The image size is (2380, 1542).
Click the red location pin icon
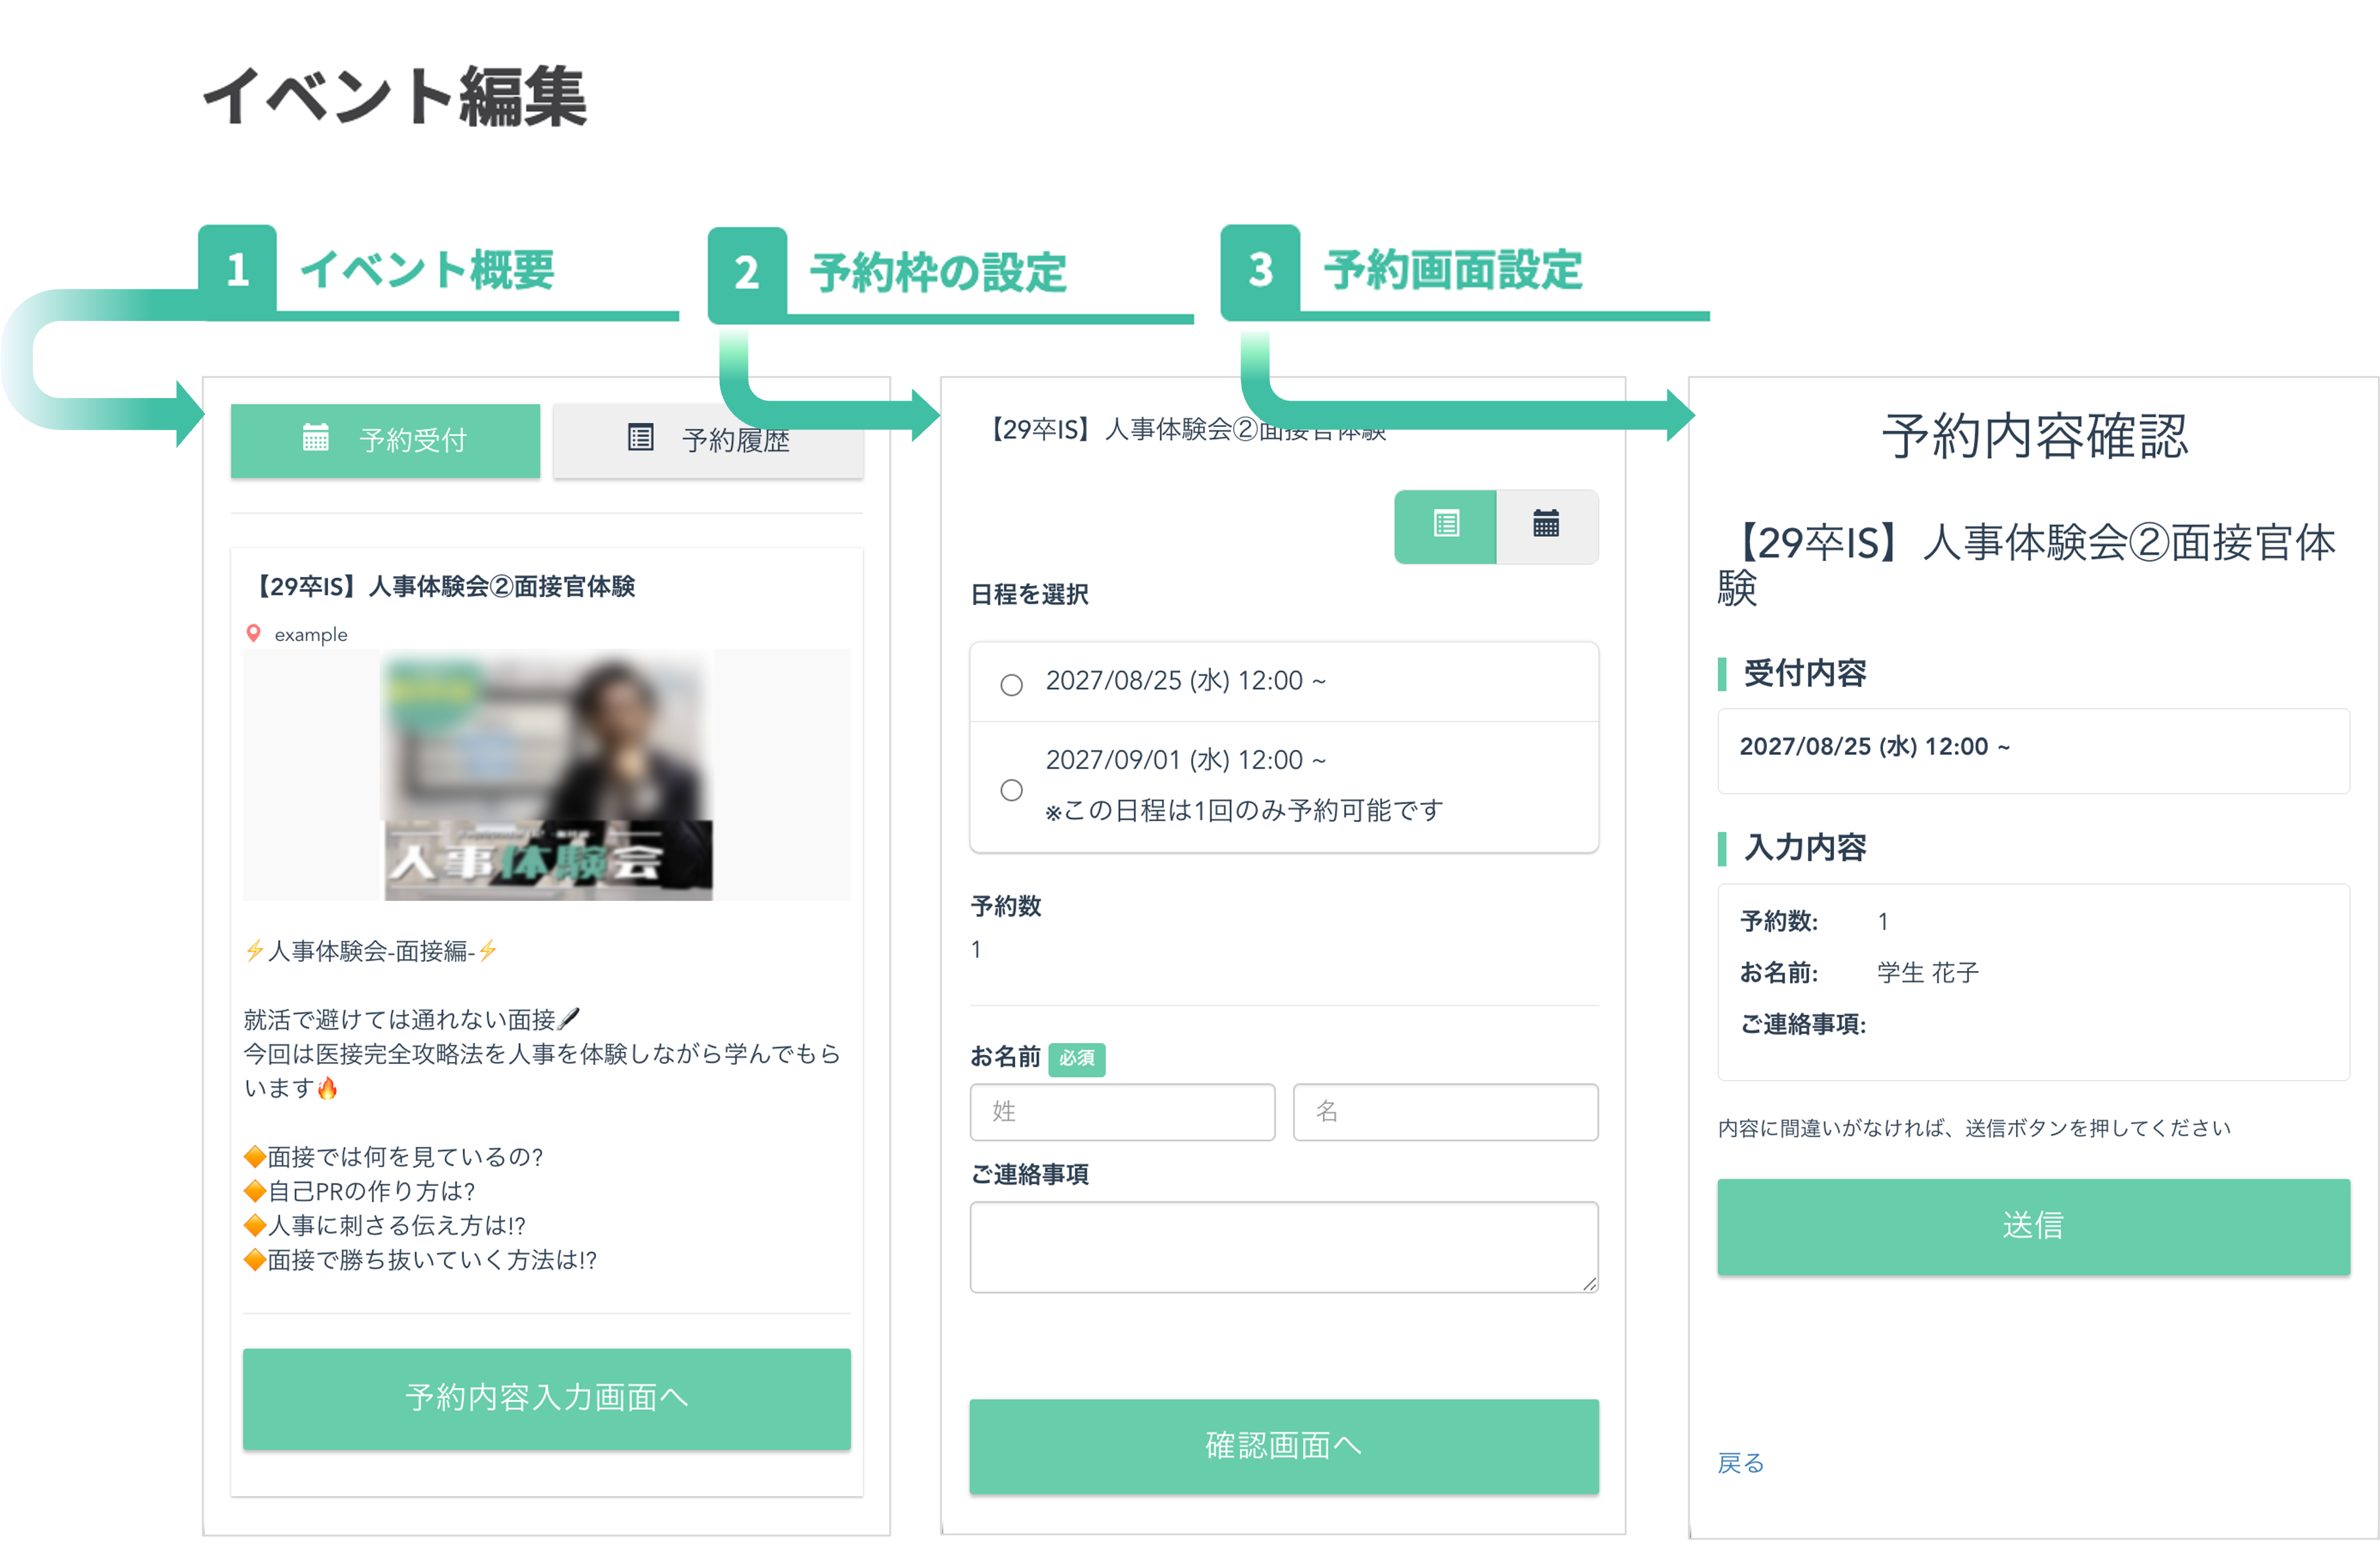coord(253,633)
